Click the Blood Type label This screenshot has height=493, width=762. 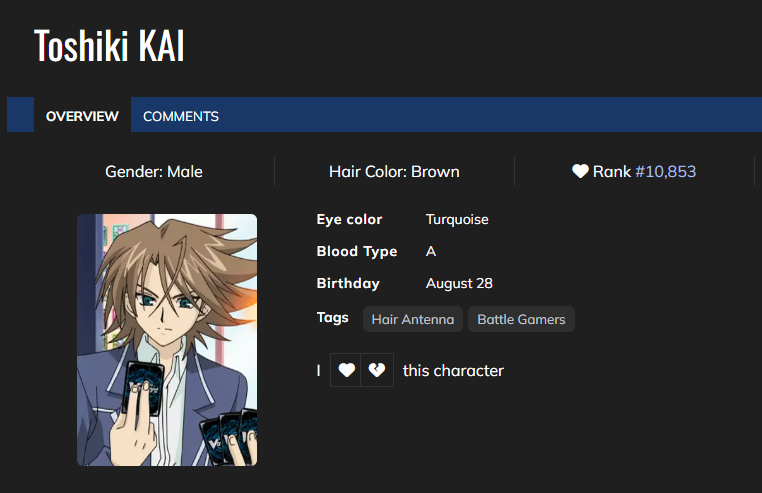pos(357,251)
